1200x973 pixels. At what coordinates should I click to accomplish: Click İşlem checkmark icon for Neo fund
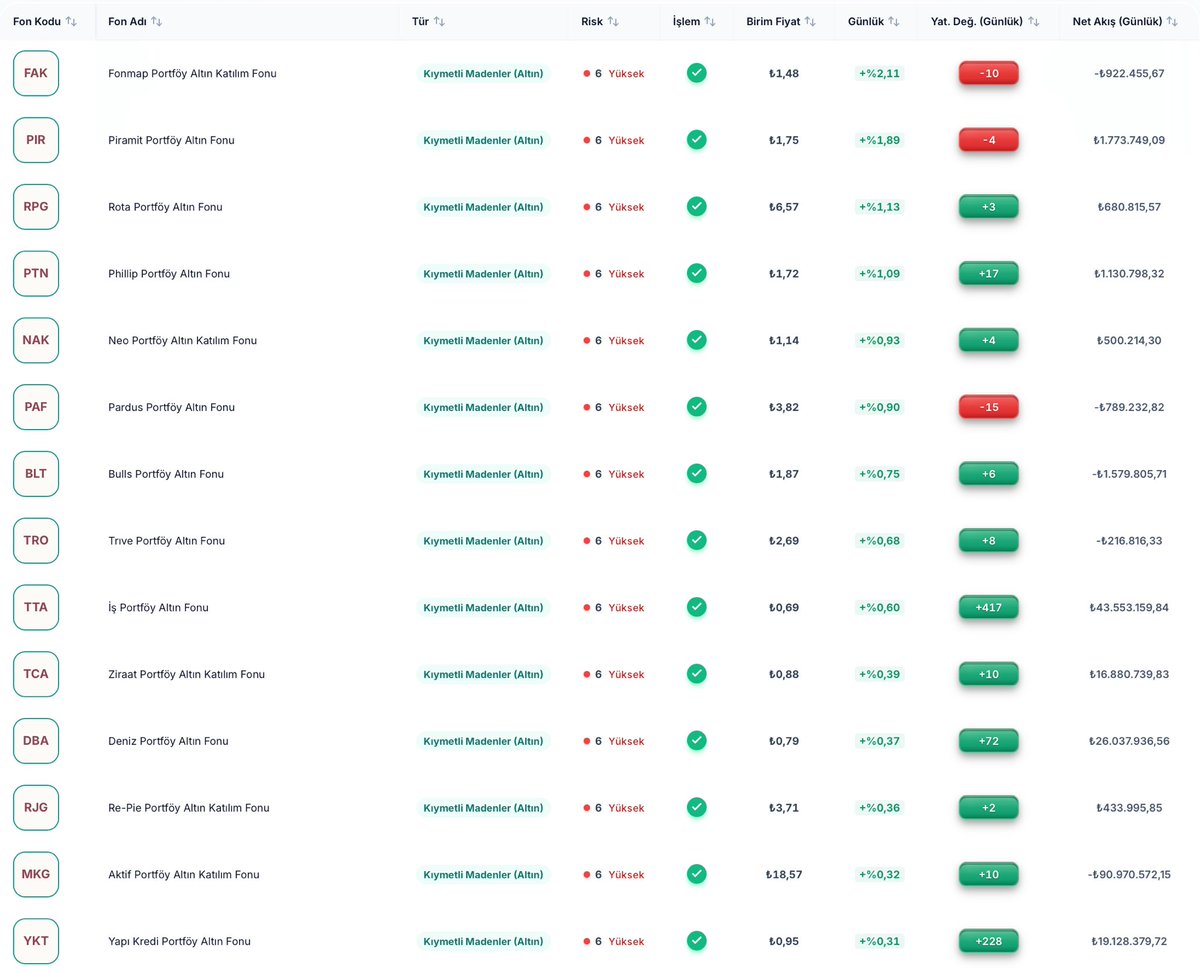point(697,340)
